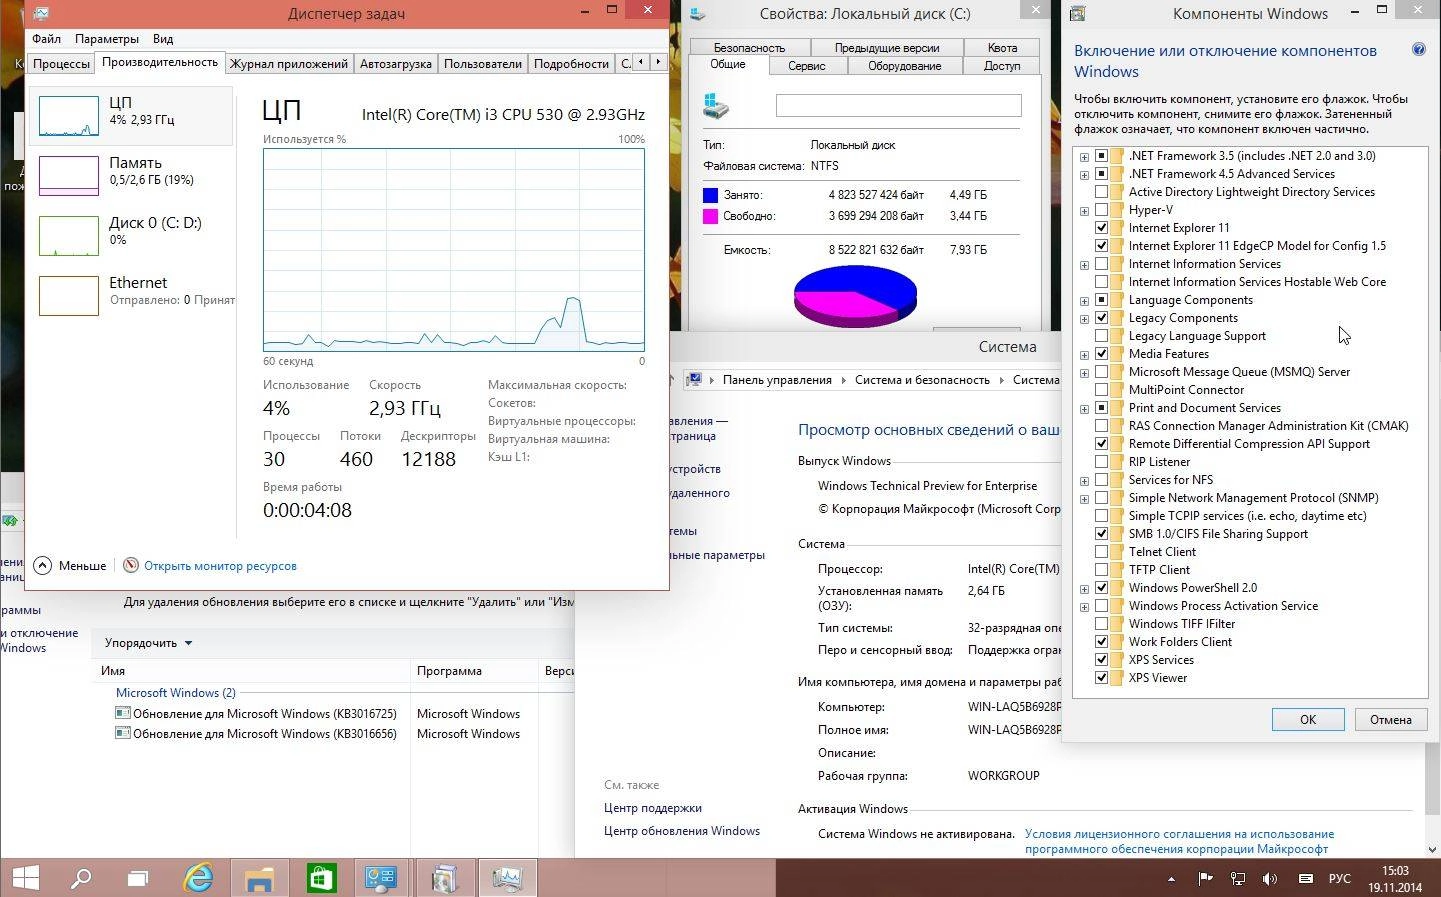Click Task Manager title bar icon
Image resolution: width=1441 pixels, height=897 pixels.
click(x=41, y=13)
